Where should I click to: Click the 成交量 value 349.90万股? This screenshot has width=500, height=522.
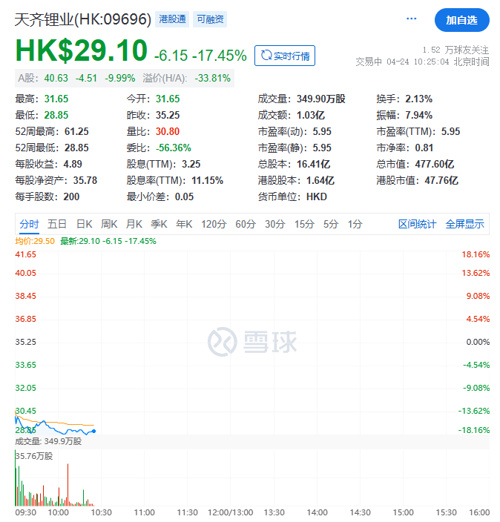tap(321, 99)
